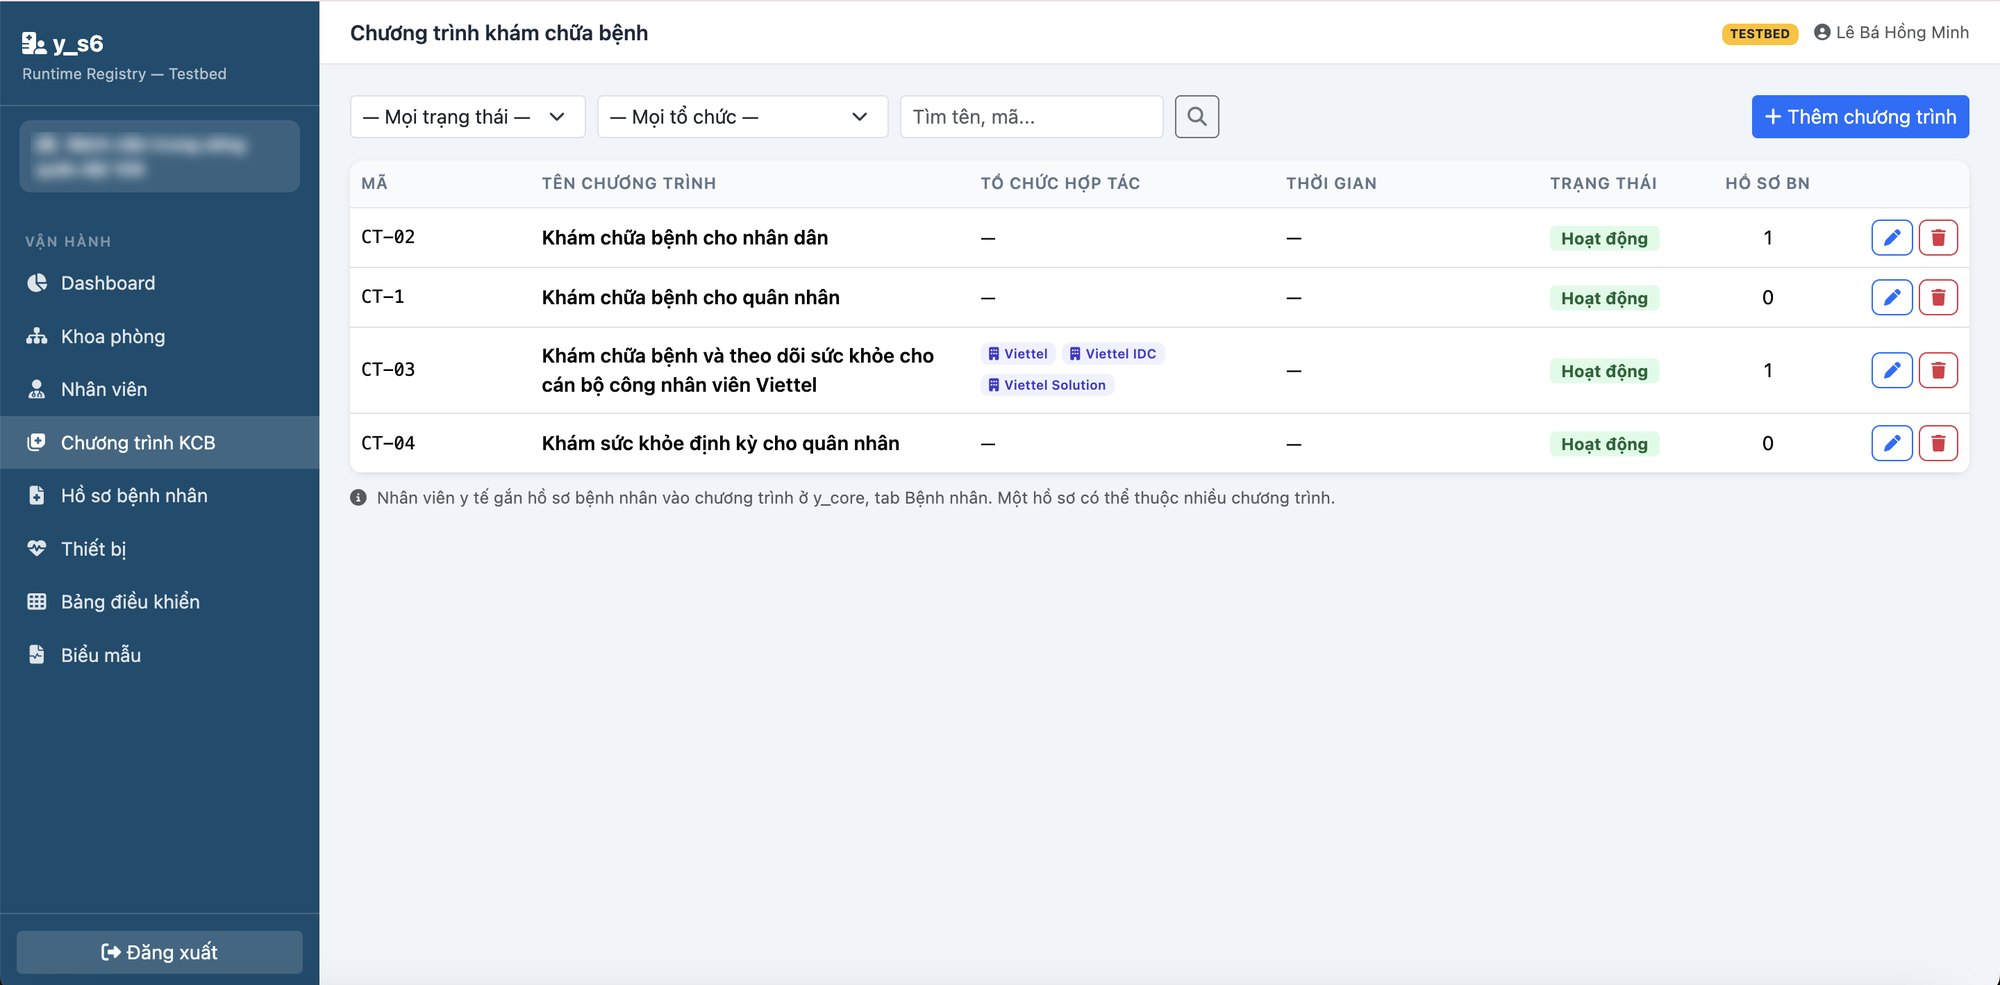The width and height of the screenshot is (2000, 985).
Task: Click Hoạt động status in the CT-04 row
Action: 1604,444
